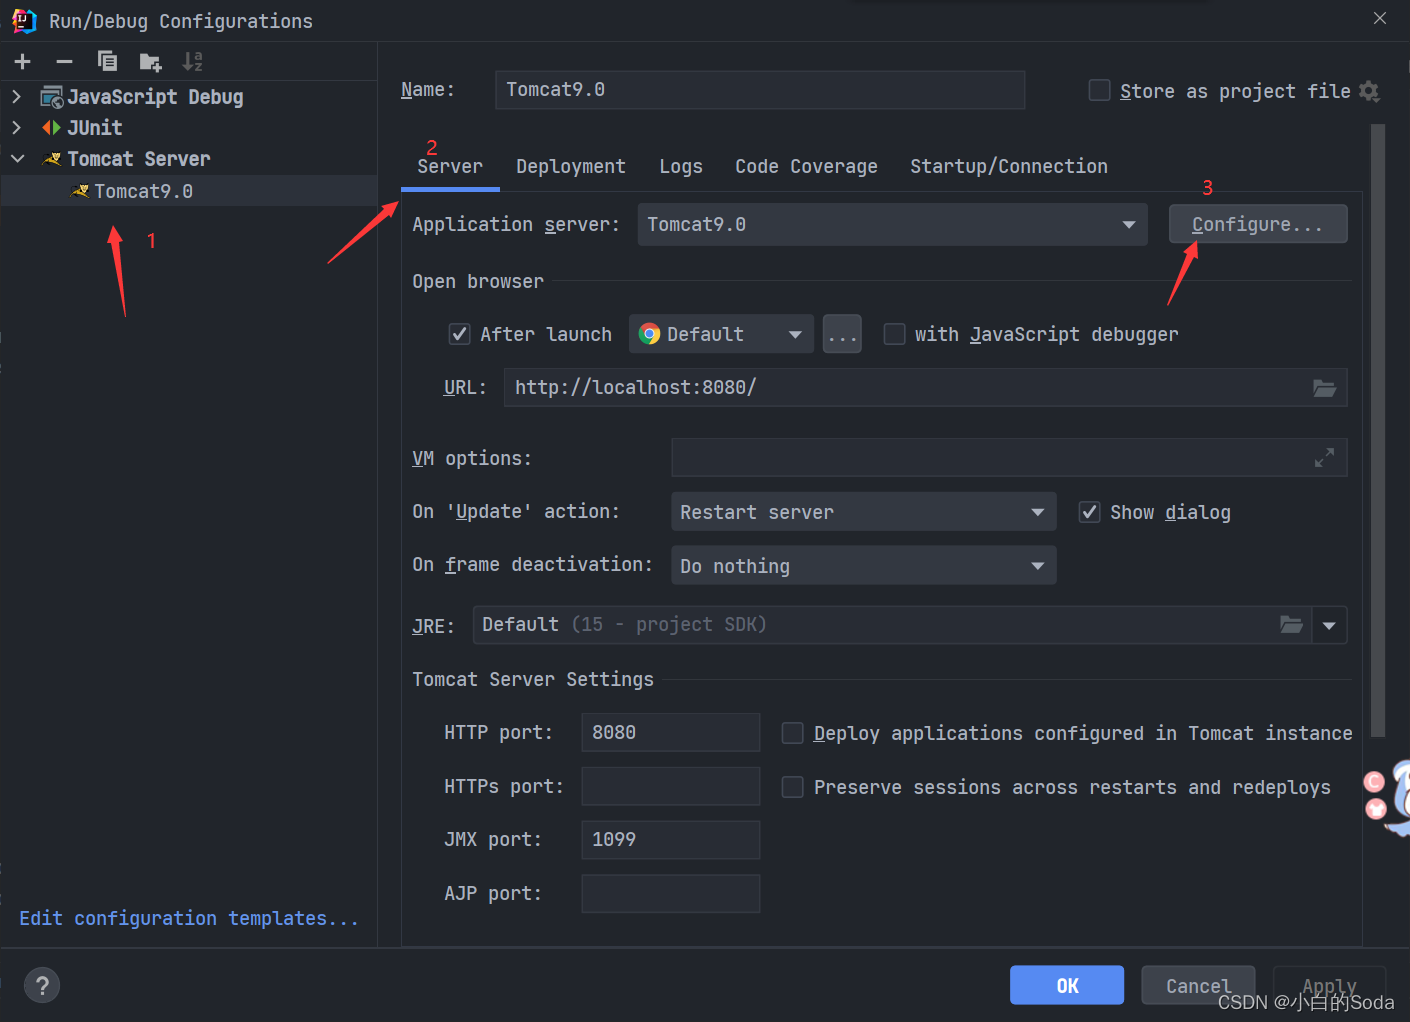The image size is (1410, 1022).
Task: Click the Apply button
Action: tap(1329, 985)
